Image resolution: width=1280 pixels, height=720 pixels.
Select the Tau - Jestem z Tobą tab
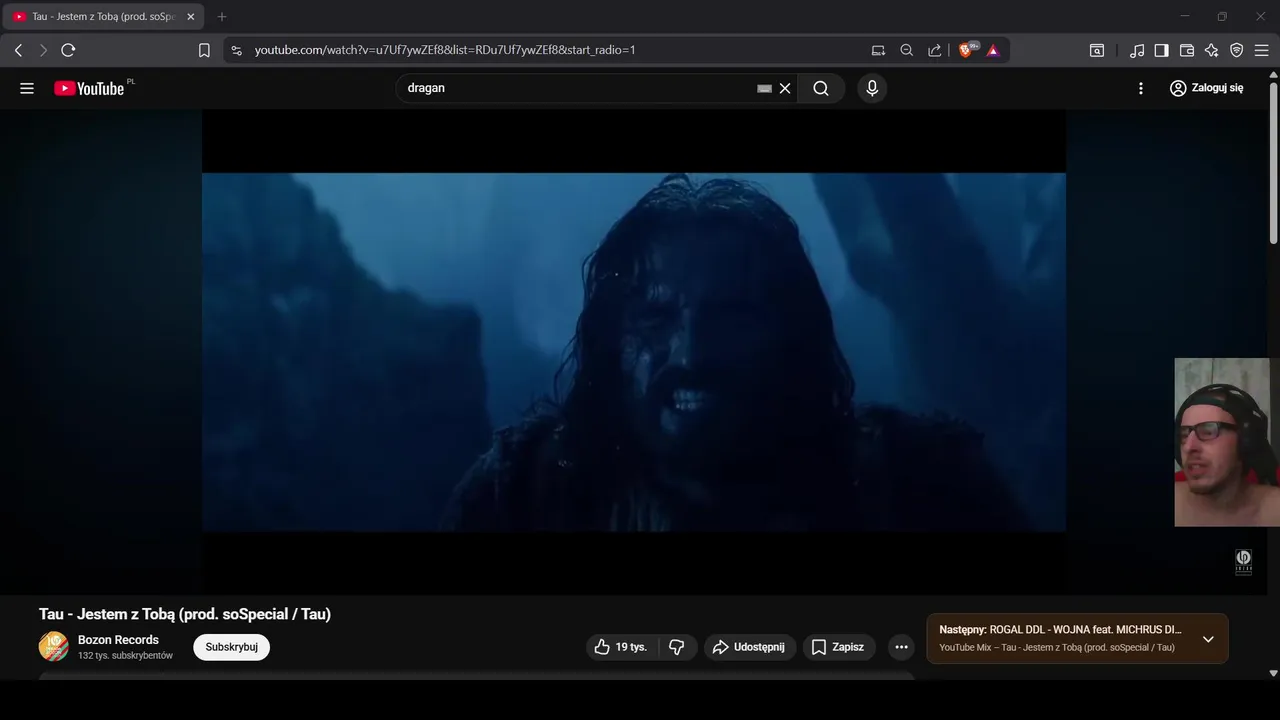coord(102,17)
